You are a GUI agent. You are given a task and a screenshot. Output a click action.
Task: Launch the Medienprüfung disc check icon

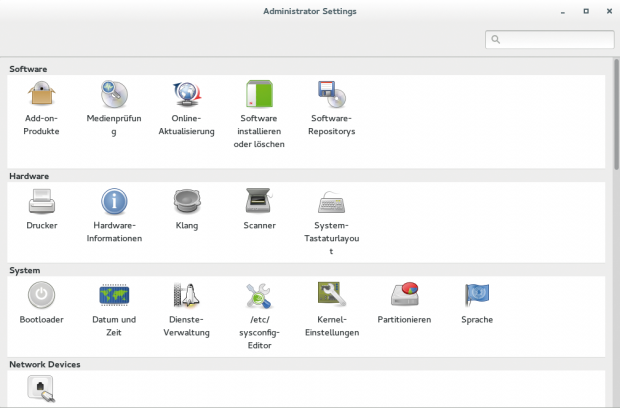[114, 94]
